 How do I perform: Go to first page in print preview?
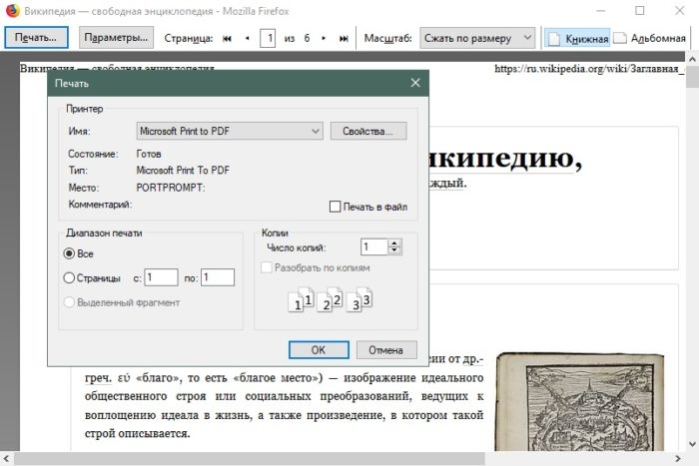click(x=227, y=38)
